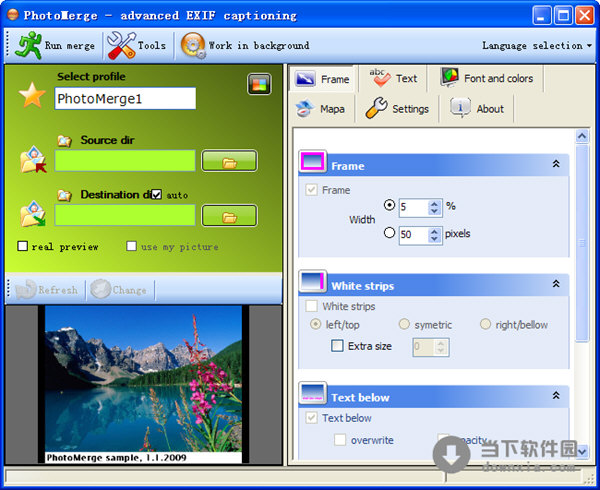Click the Work in background label

tap(259, 46)
